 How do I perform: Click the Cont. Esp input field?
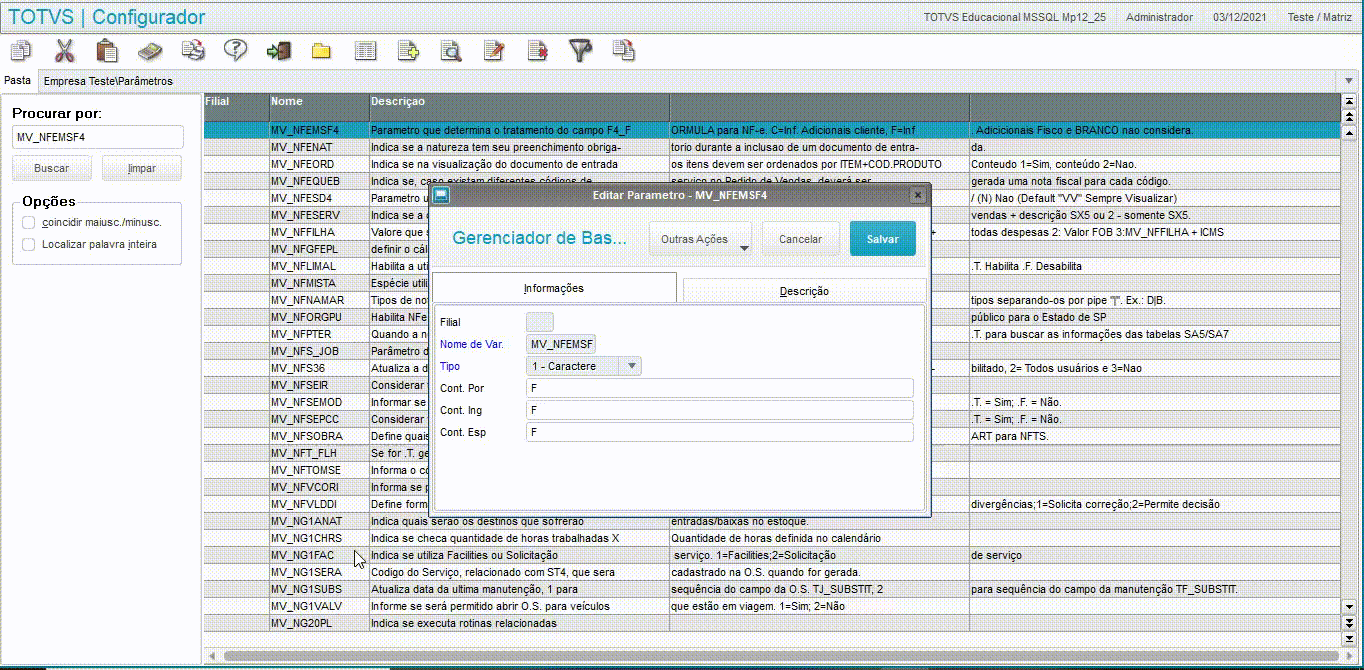click(x=719, y=432)
